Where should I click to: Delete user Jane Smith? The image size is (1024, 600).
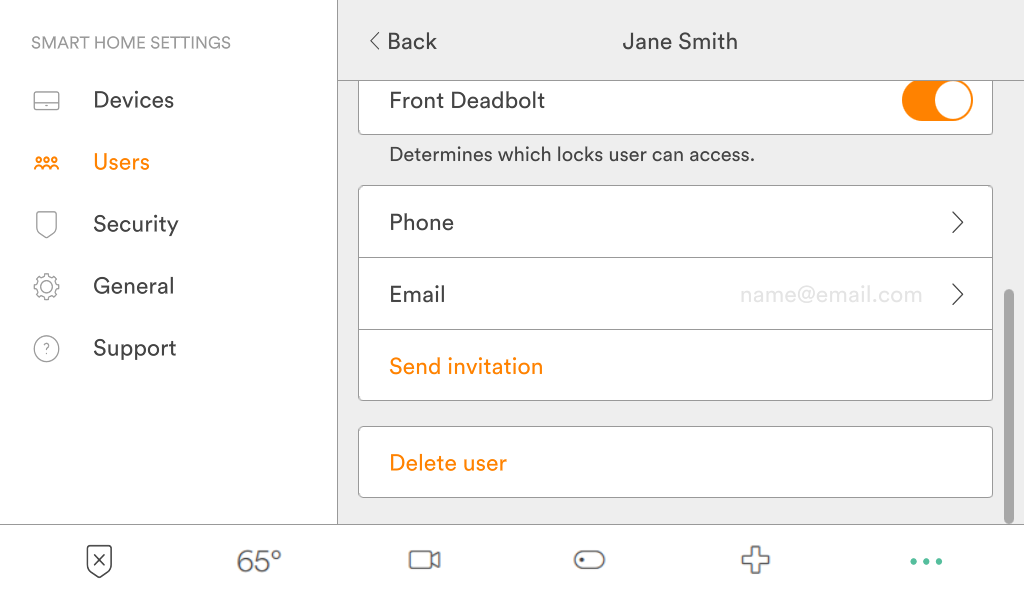pos(448,462)
